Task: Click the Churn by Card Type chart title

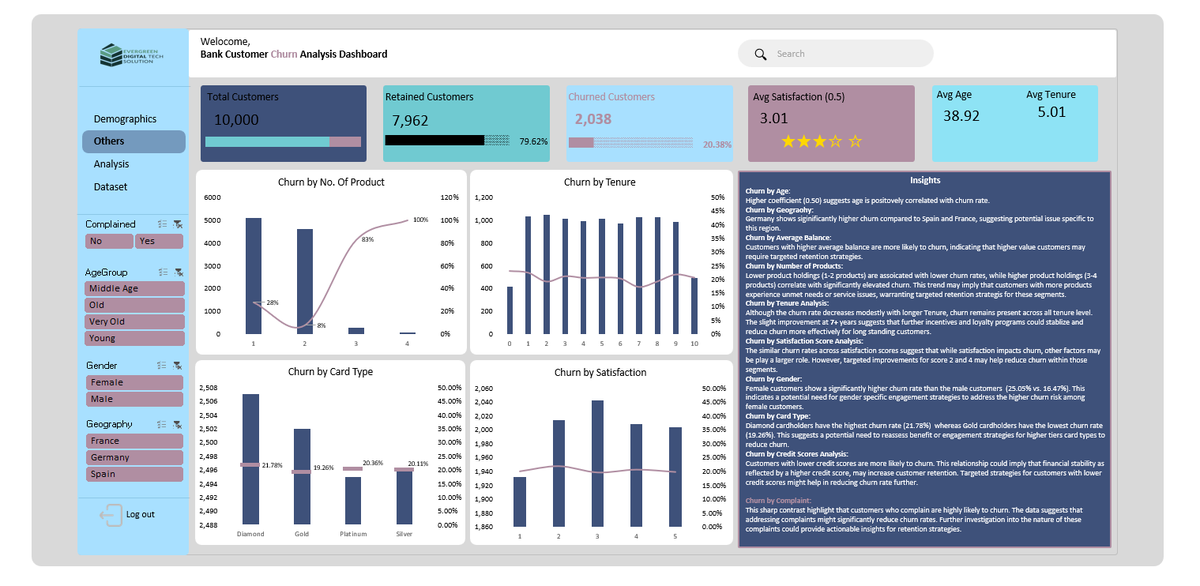Action: coord(331,372)
